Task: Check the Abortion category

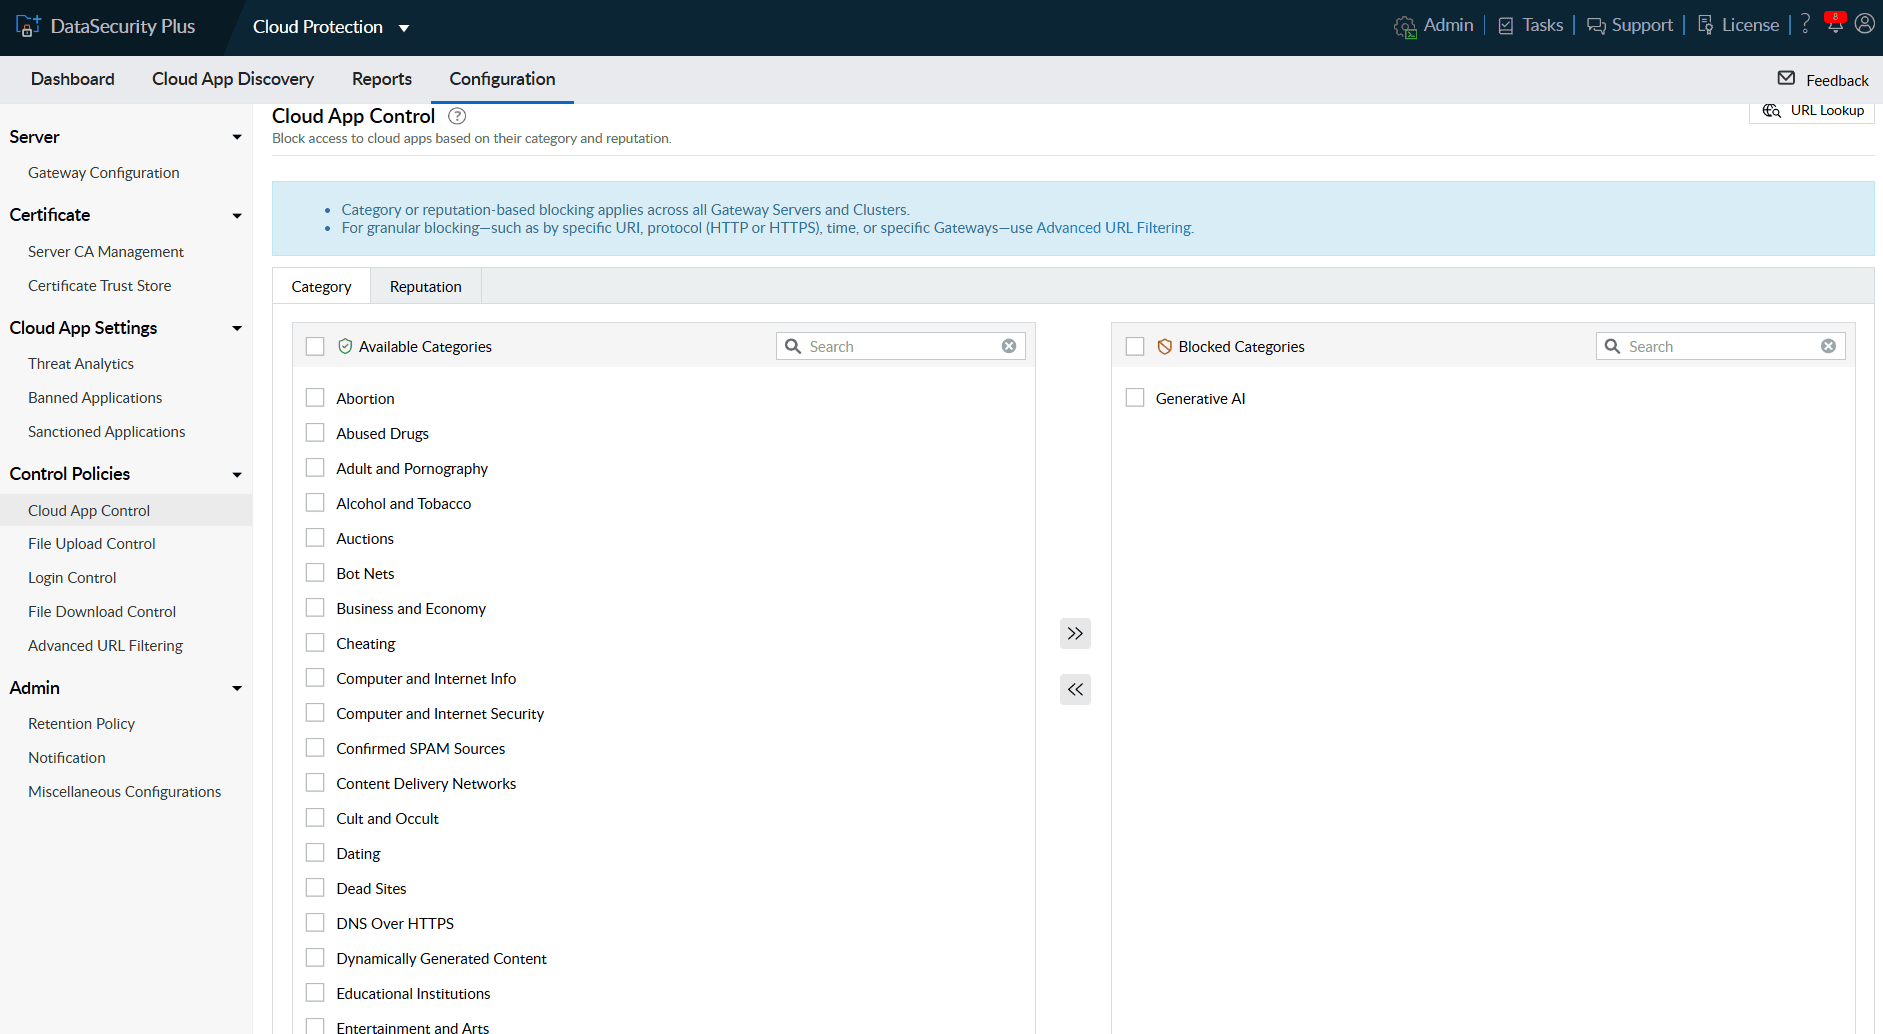Action: click(x=315, y=398)
